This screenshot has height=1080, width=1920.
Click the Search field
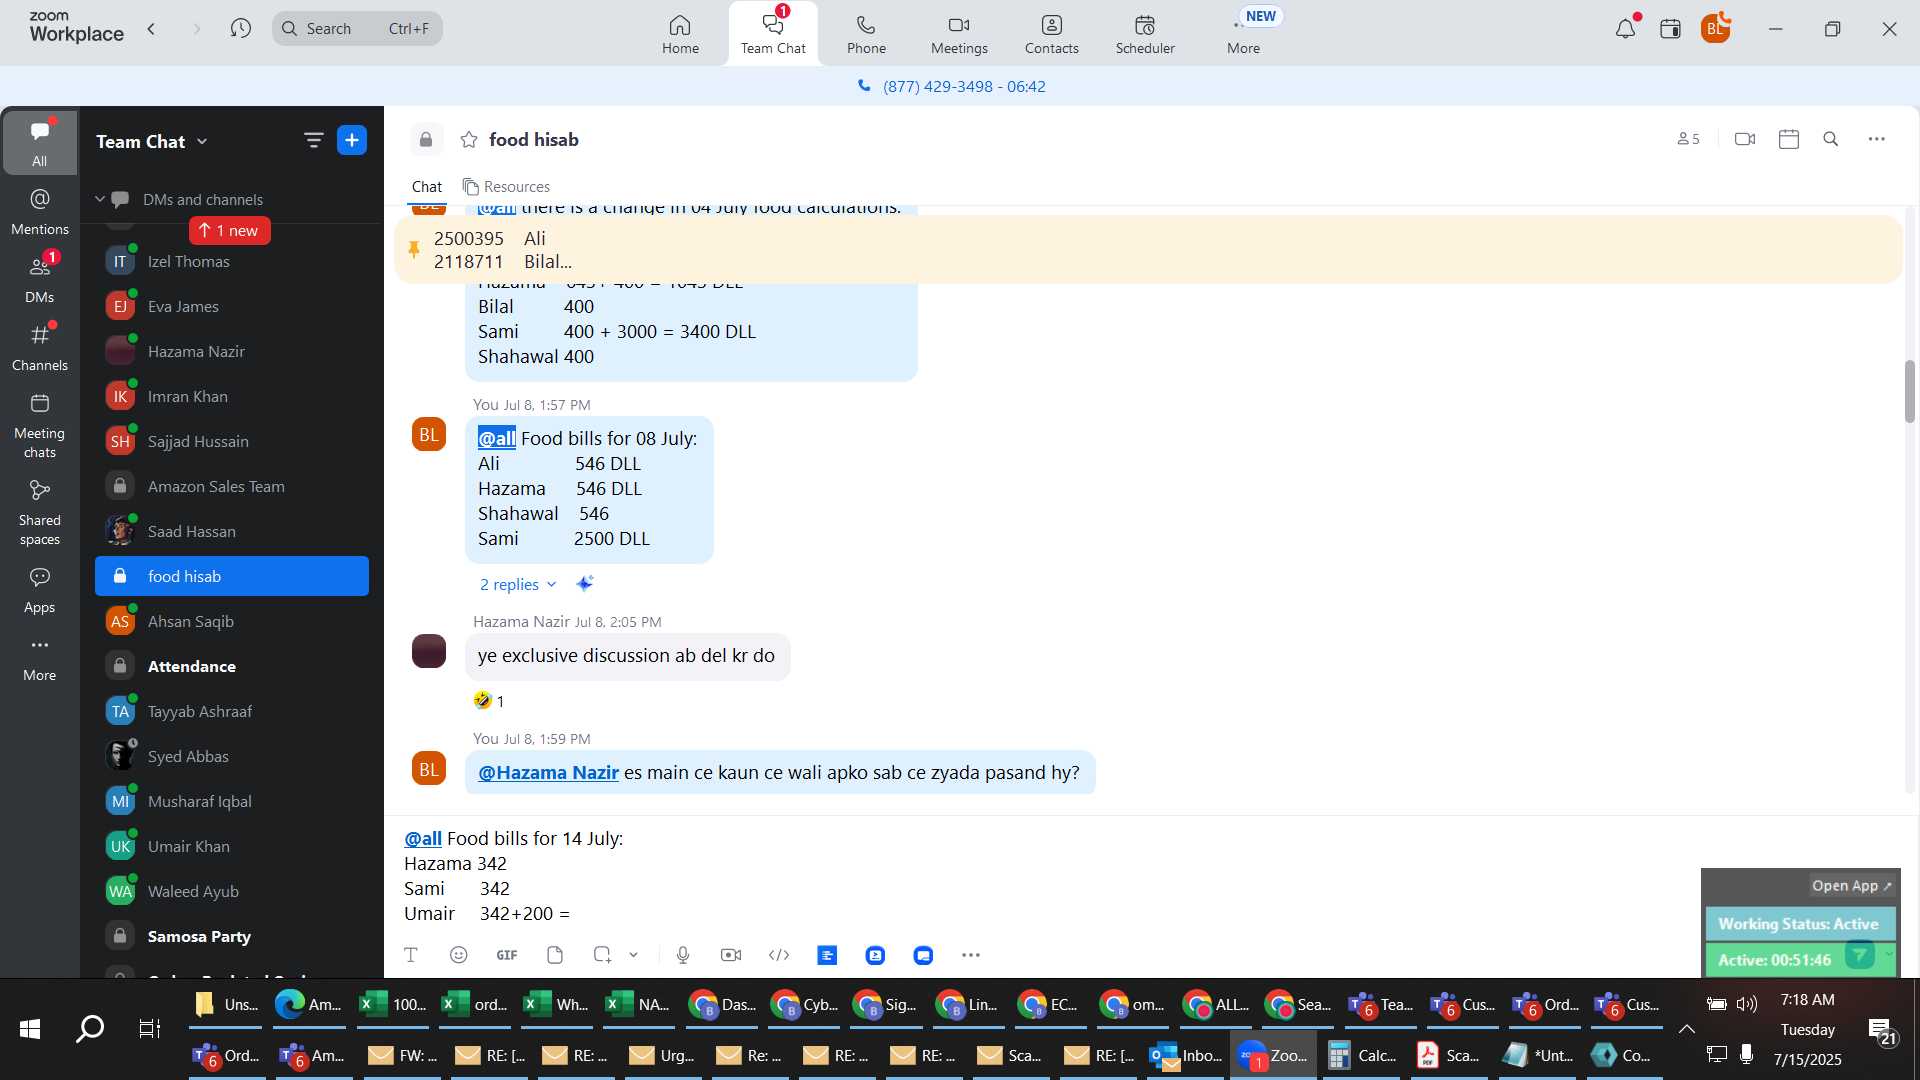[x=357, y=28]
